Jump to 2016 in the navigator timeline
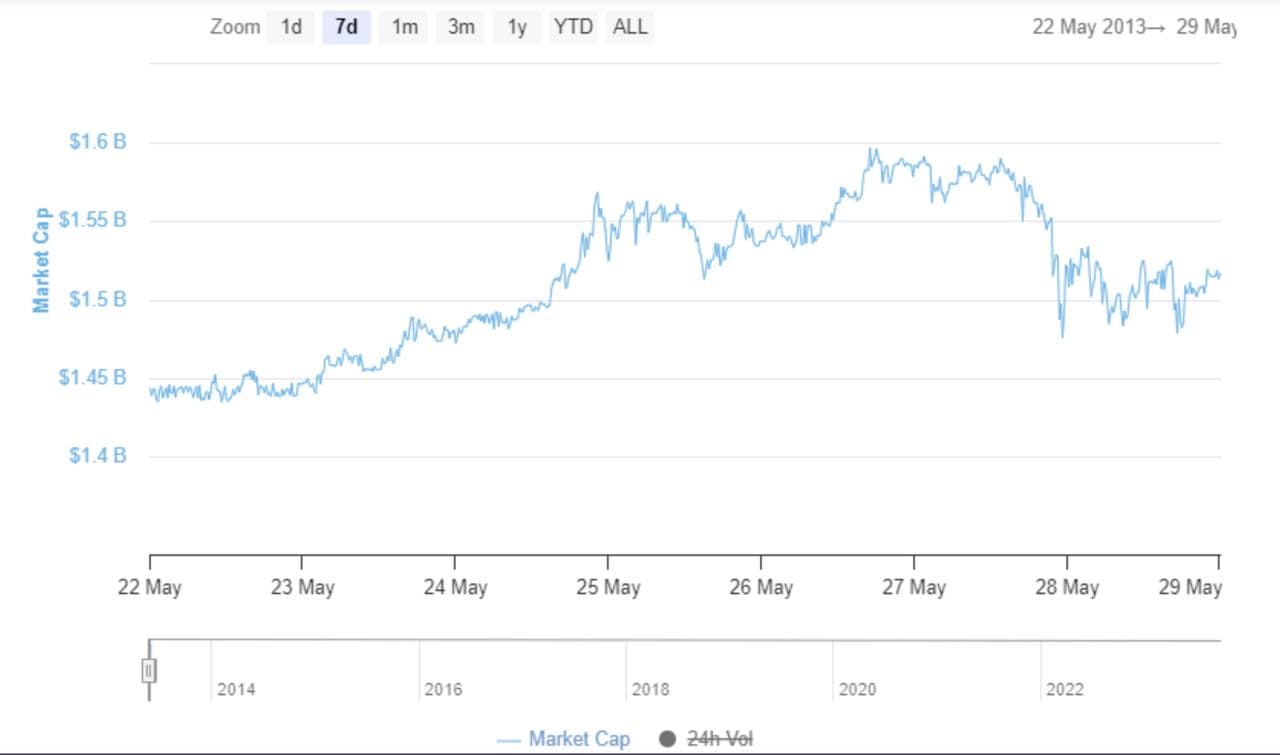The width and height of the screenshot is (1280, 755). pyautogui.click(x=443, y=689)
